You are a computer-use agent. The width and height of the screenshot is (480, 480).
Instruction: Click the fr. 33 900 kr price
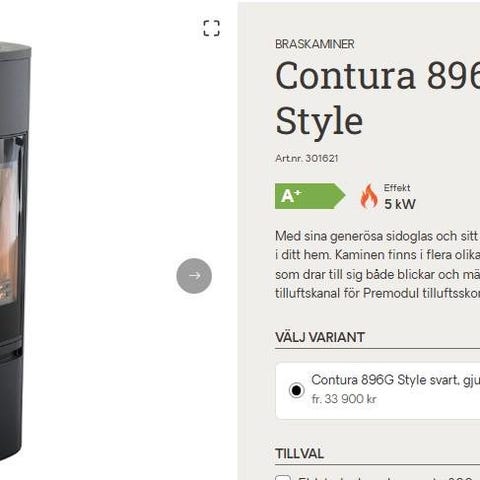[344, 399]
